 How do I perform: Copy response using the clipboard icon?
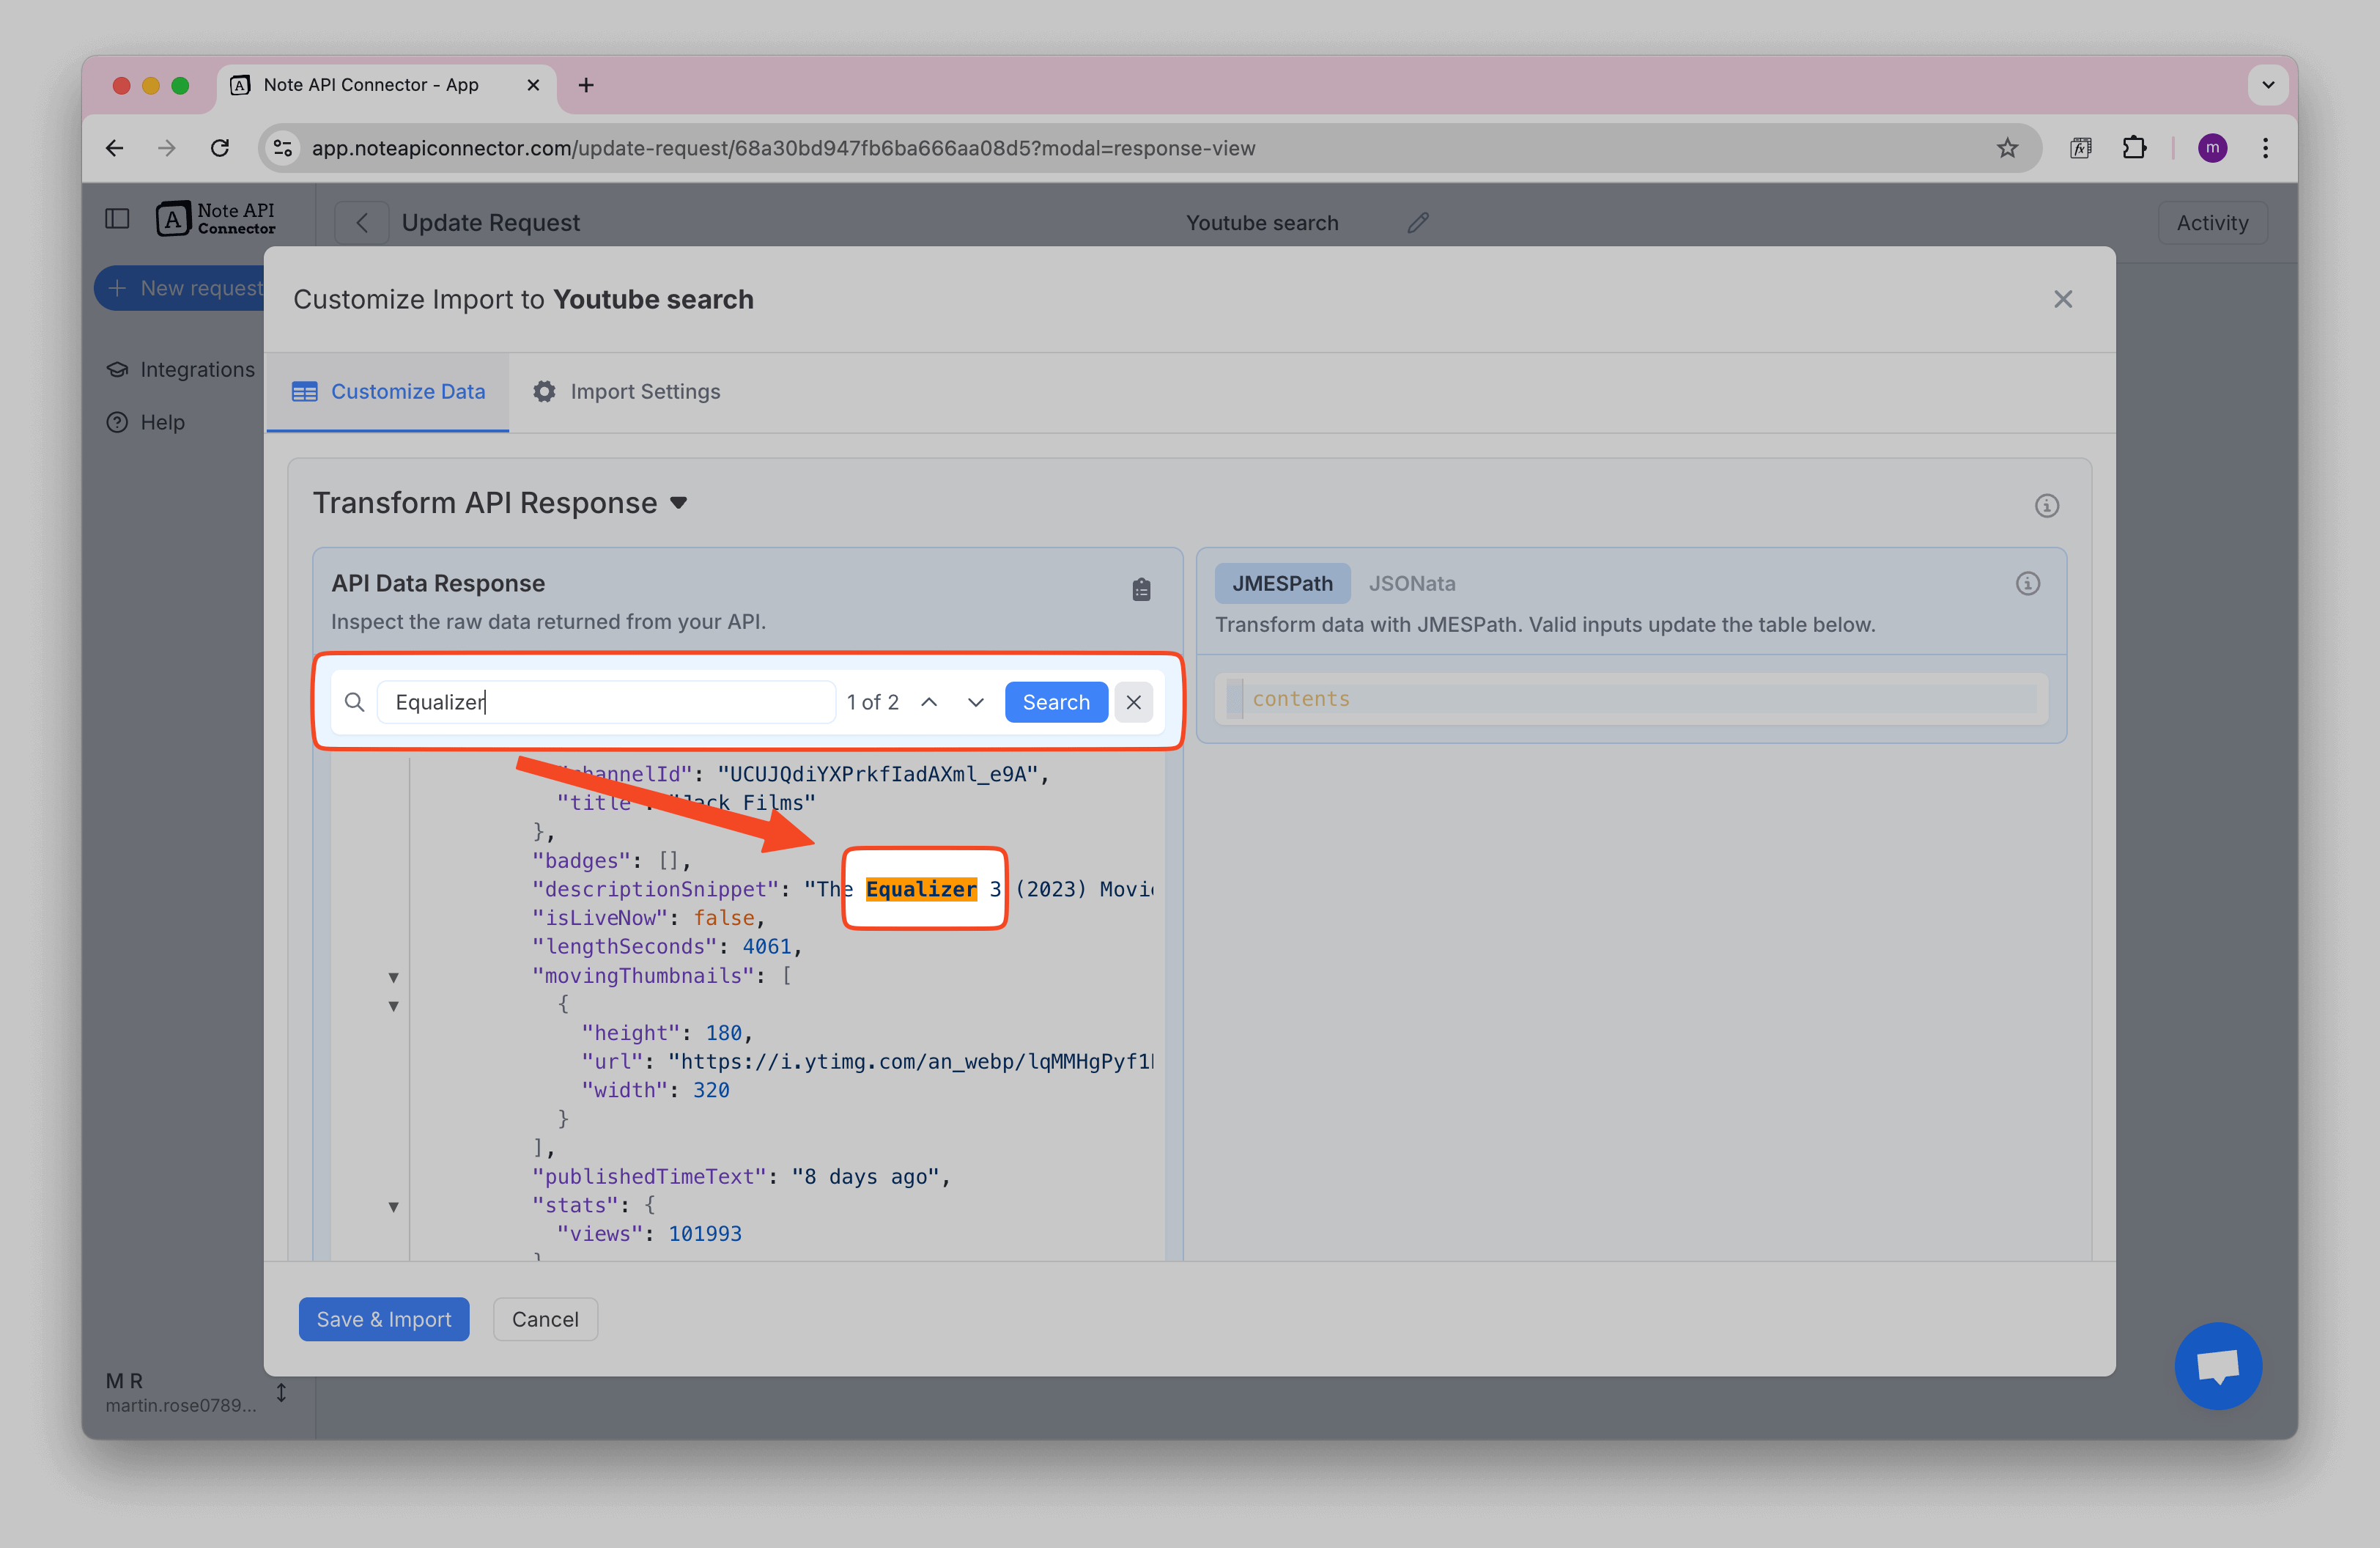(1141, 589)
